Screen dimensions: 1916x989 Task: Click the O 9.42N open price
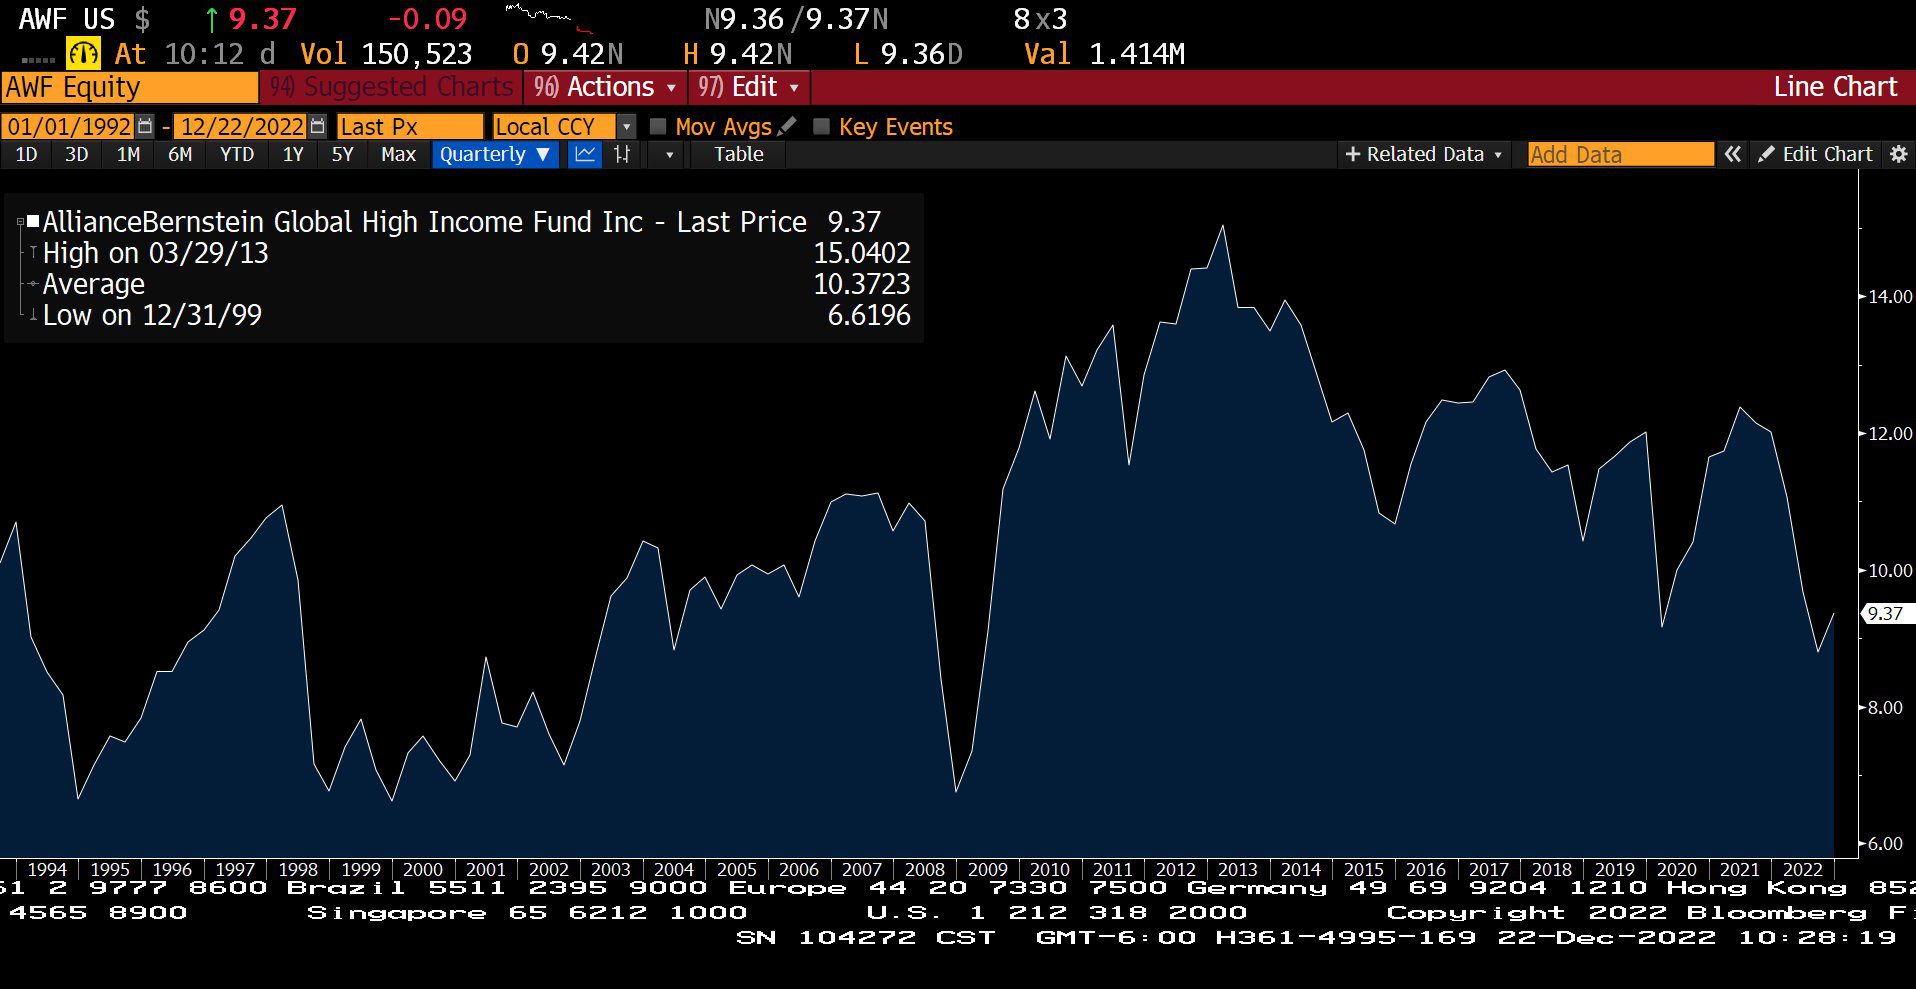568,53
